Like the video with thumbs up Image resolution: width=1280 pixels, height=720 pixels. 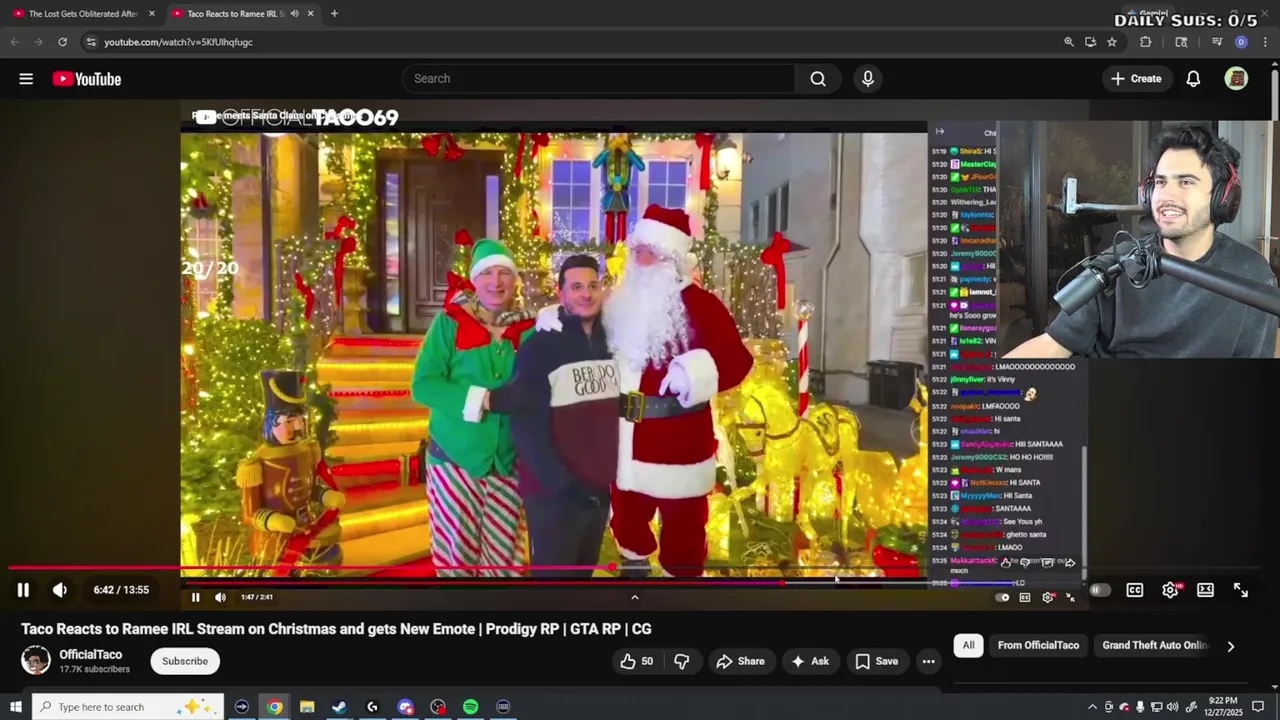(x=636, y=661)
